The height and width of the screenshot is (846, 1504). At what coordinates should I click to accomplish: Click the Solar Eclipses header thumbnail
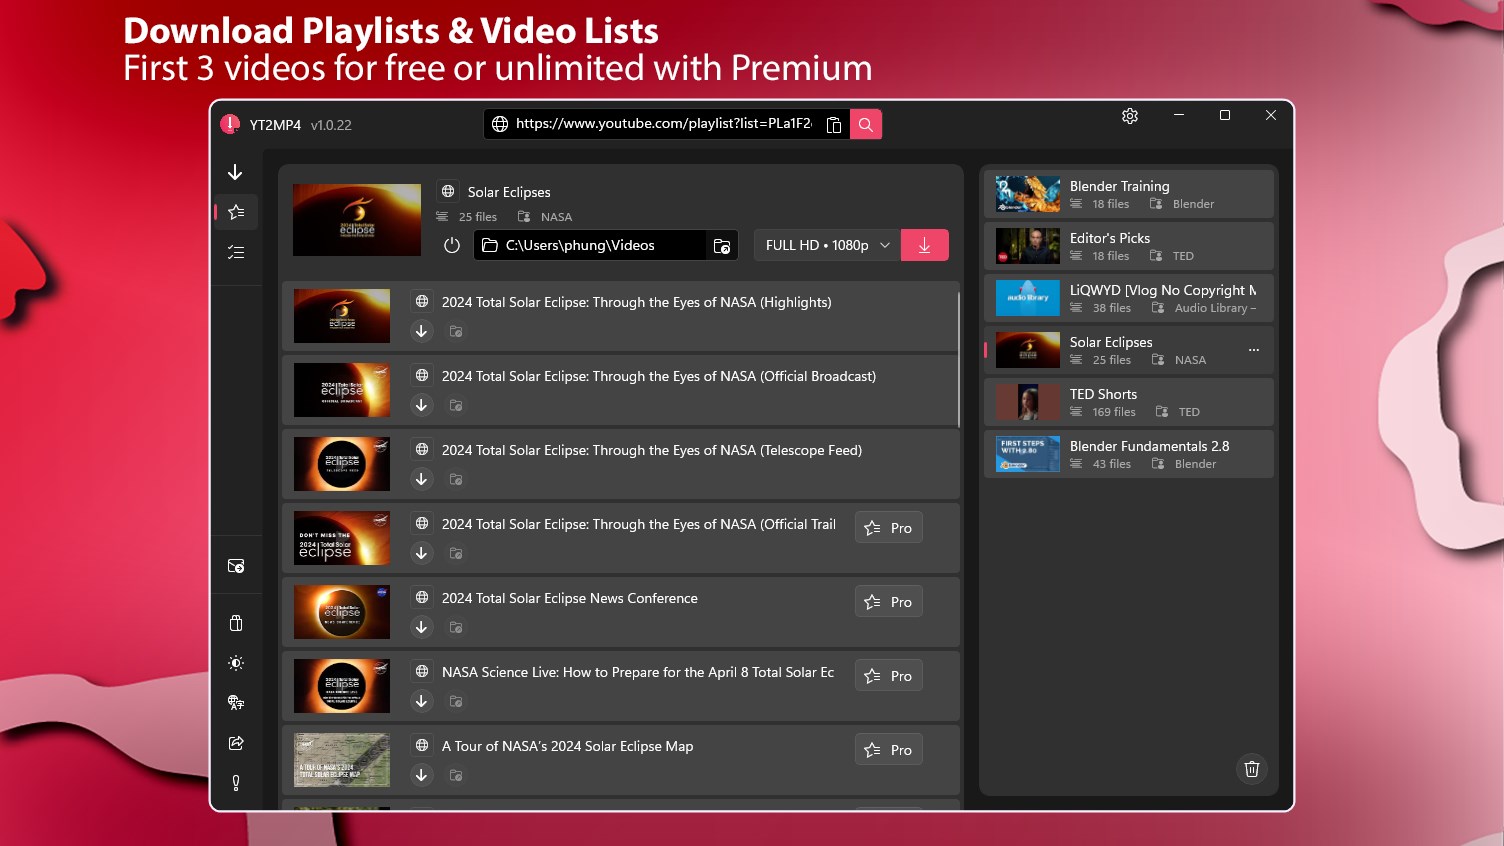[x=357, y=220]
